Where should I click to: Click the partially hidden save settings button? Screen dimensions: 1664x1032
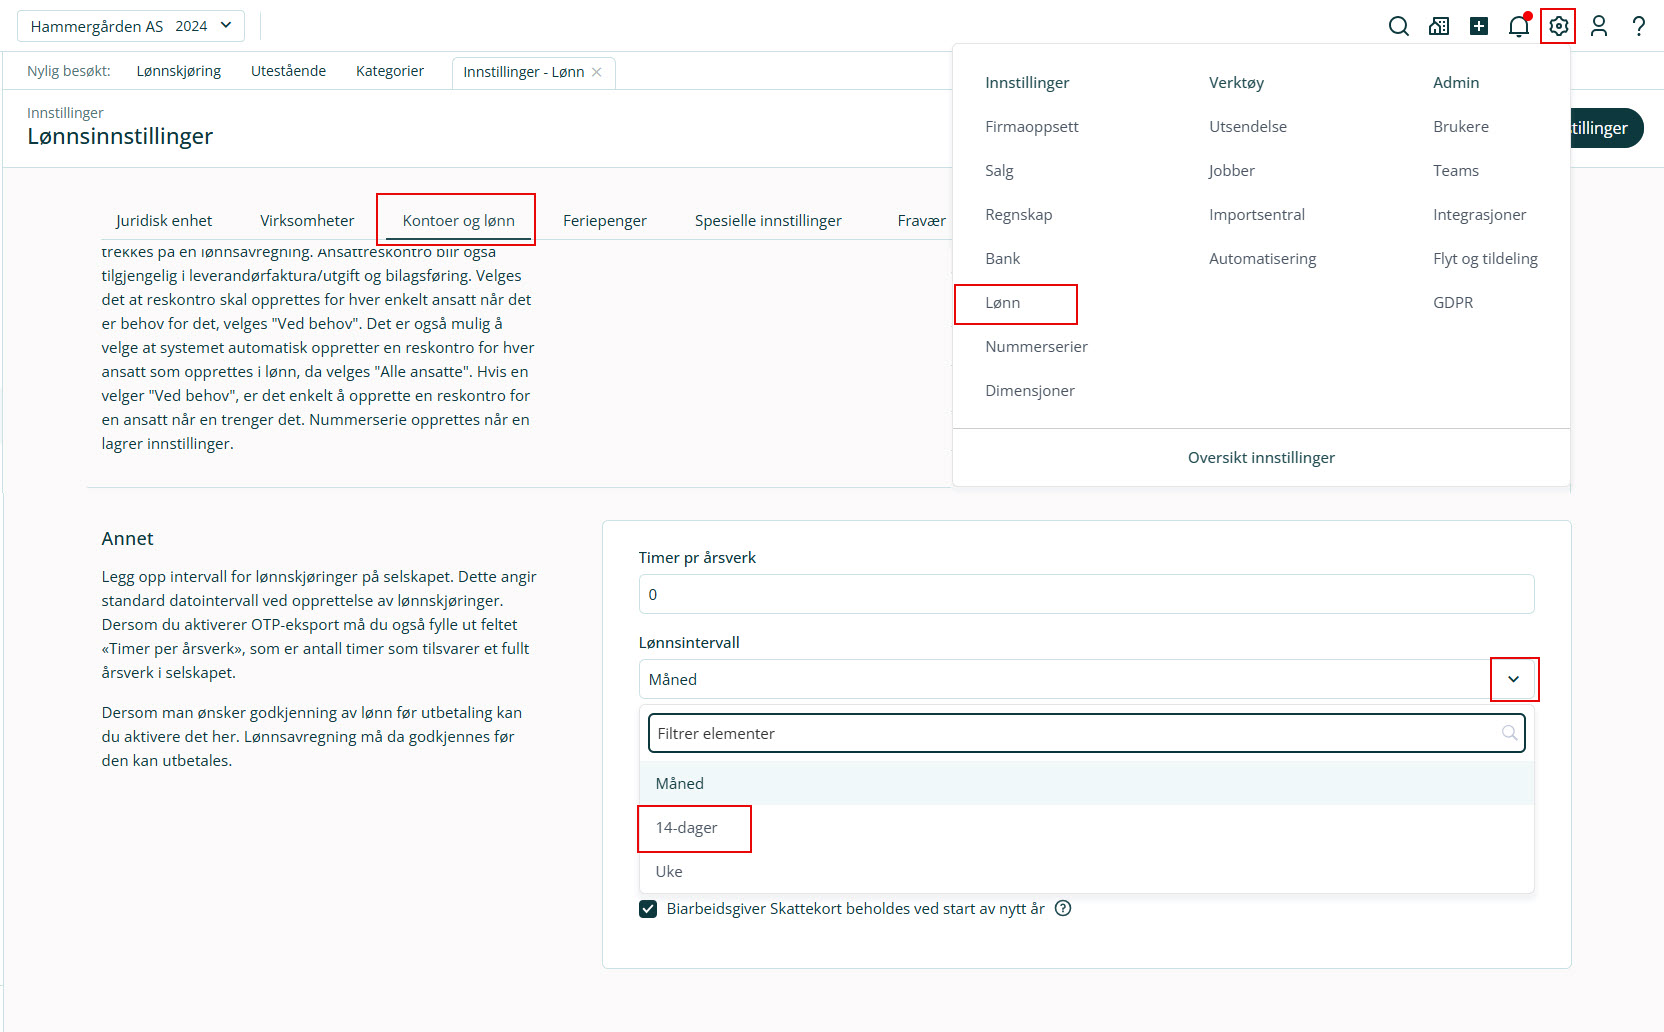coord(1607,128)
